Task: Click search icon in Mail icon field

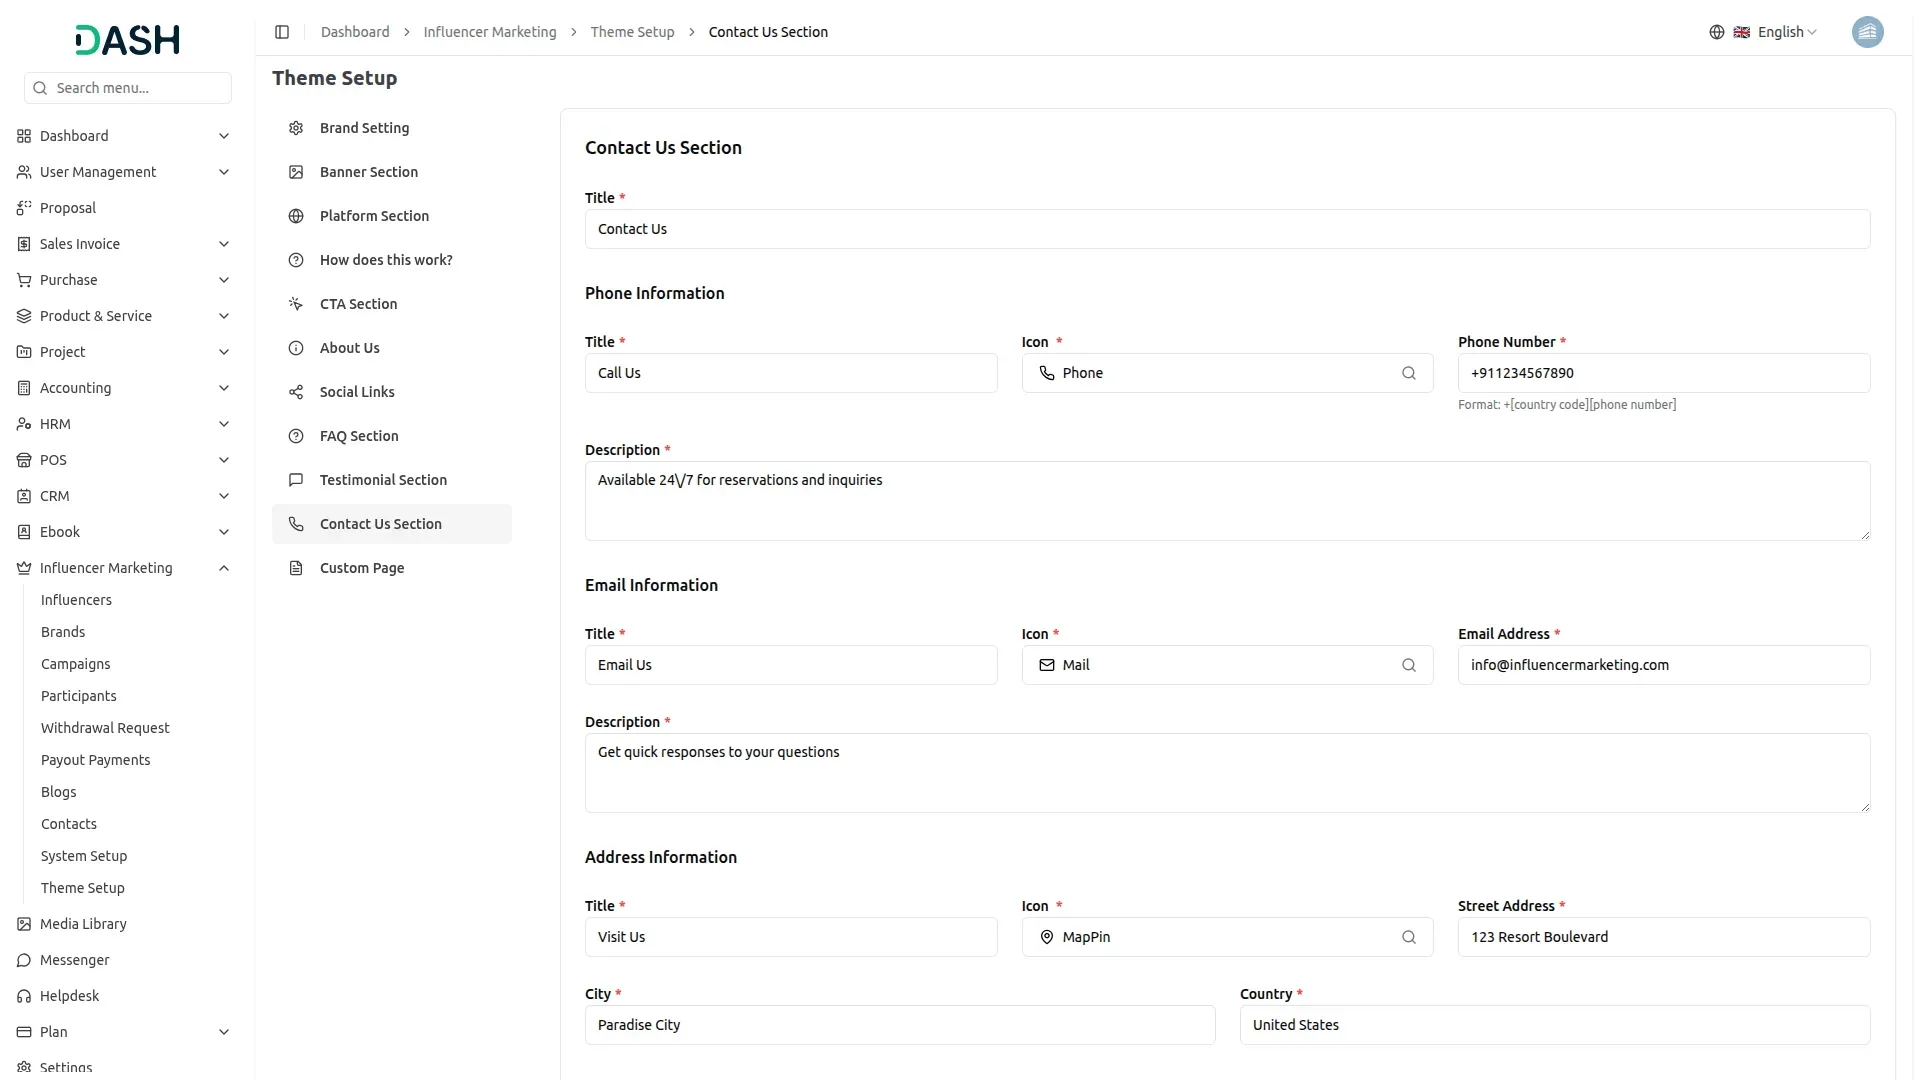Action: tap(1408, 665)
